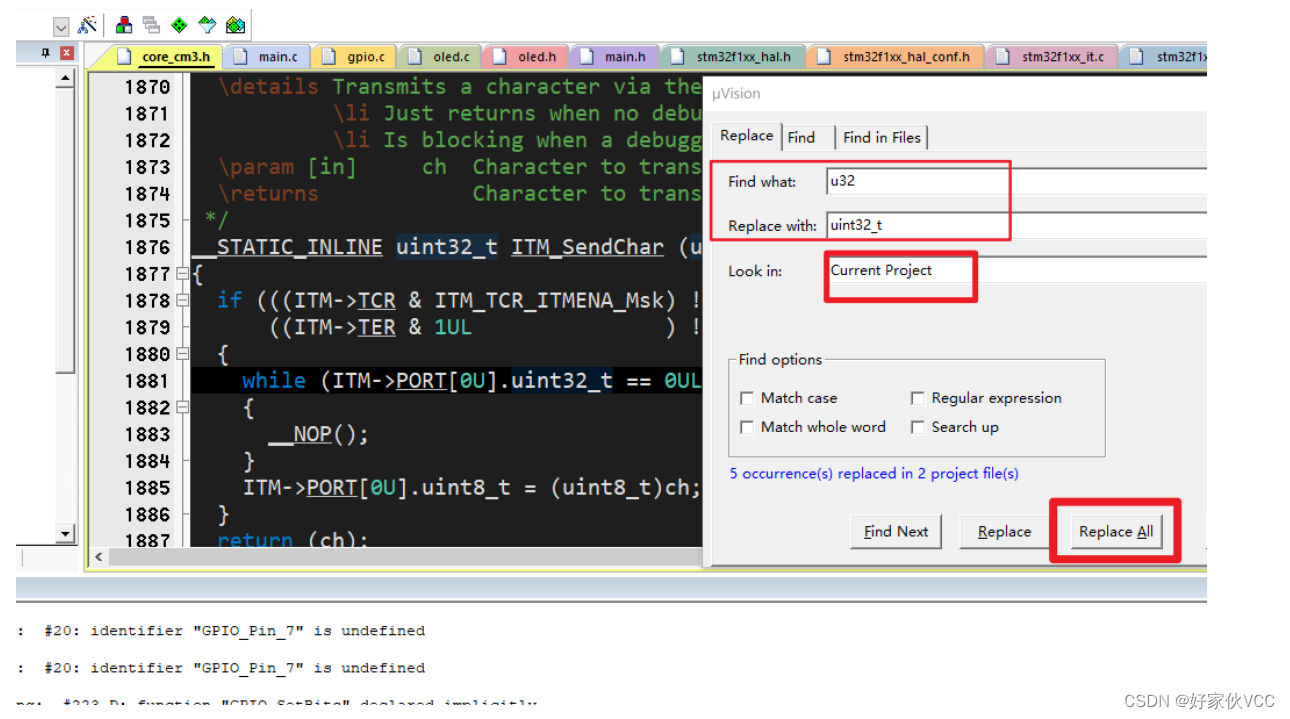Click the Replace with input field

click(x=1016, y=225)
